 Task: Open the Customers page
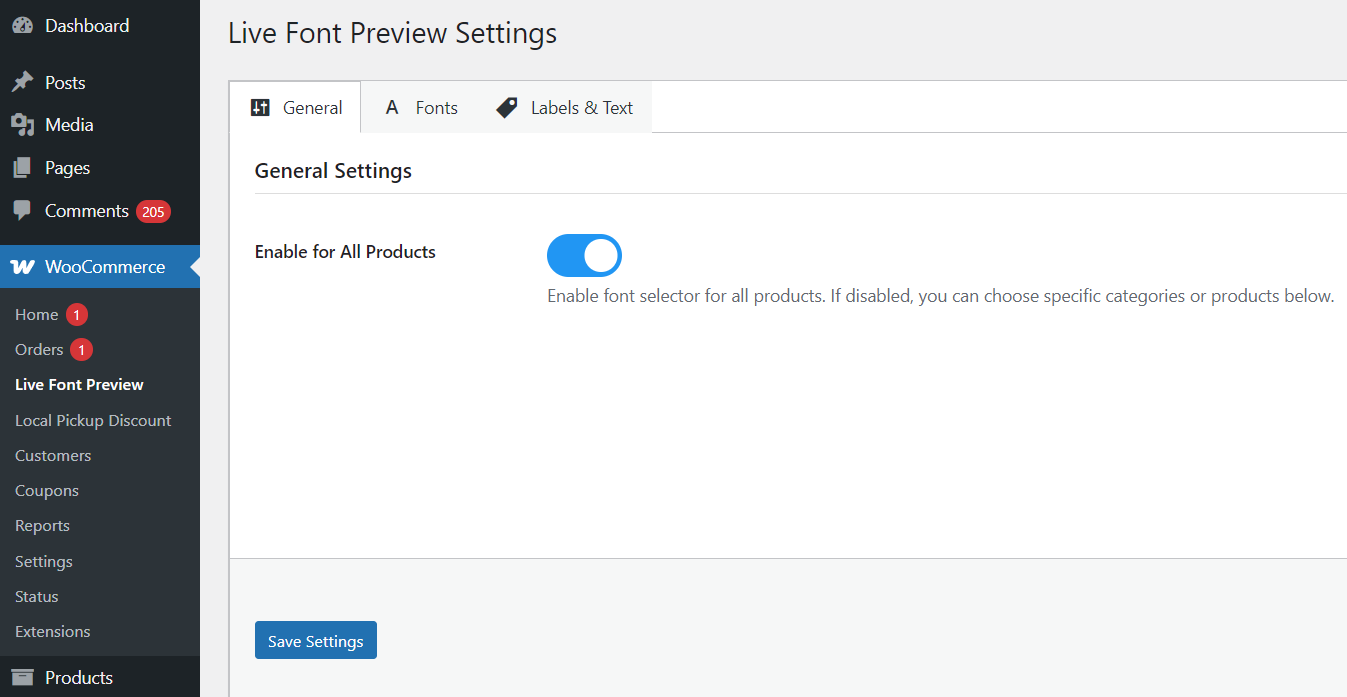(x=53, y=455)
